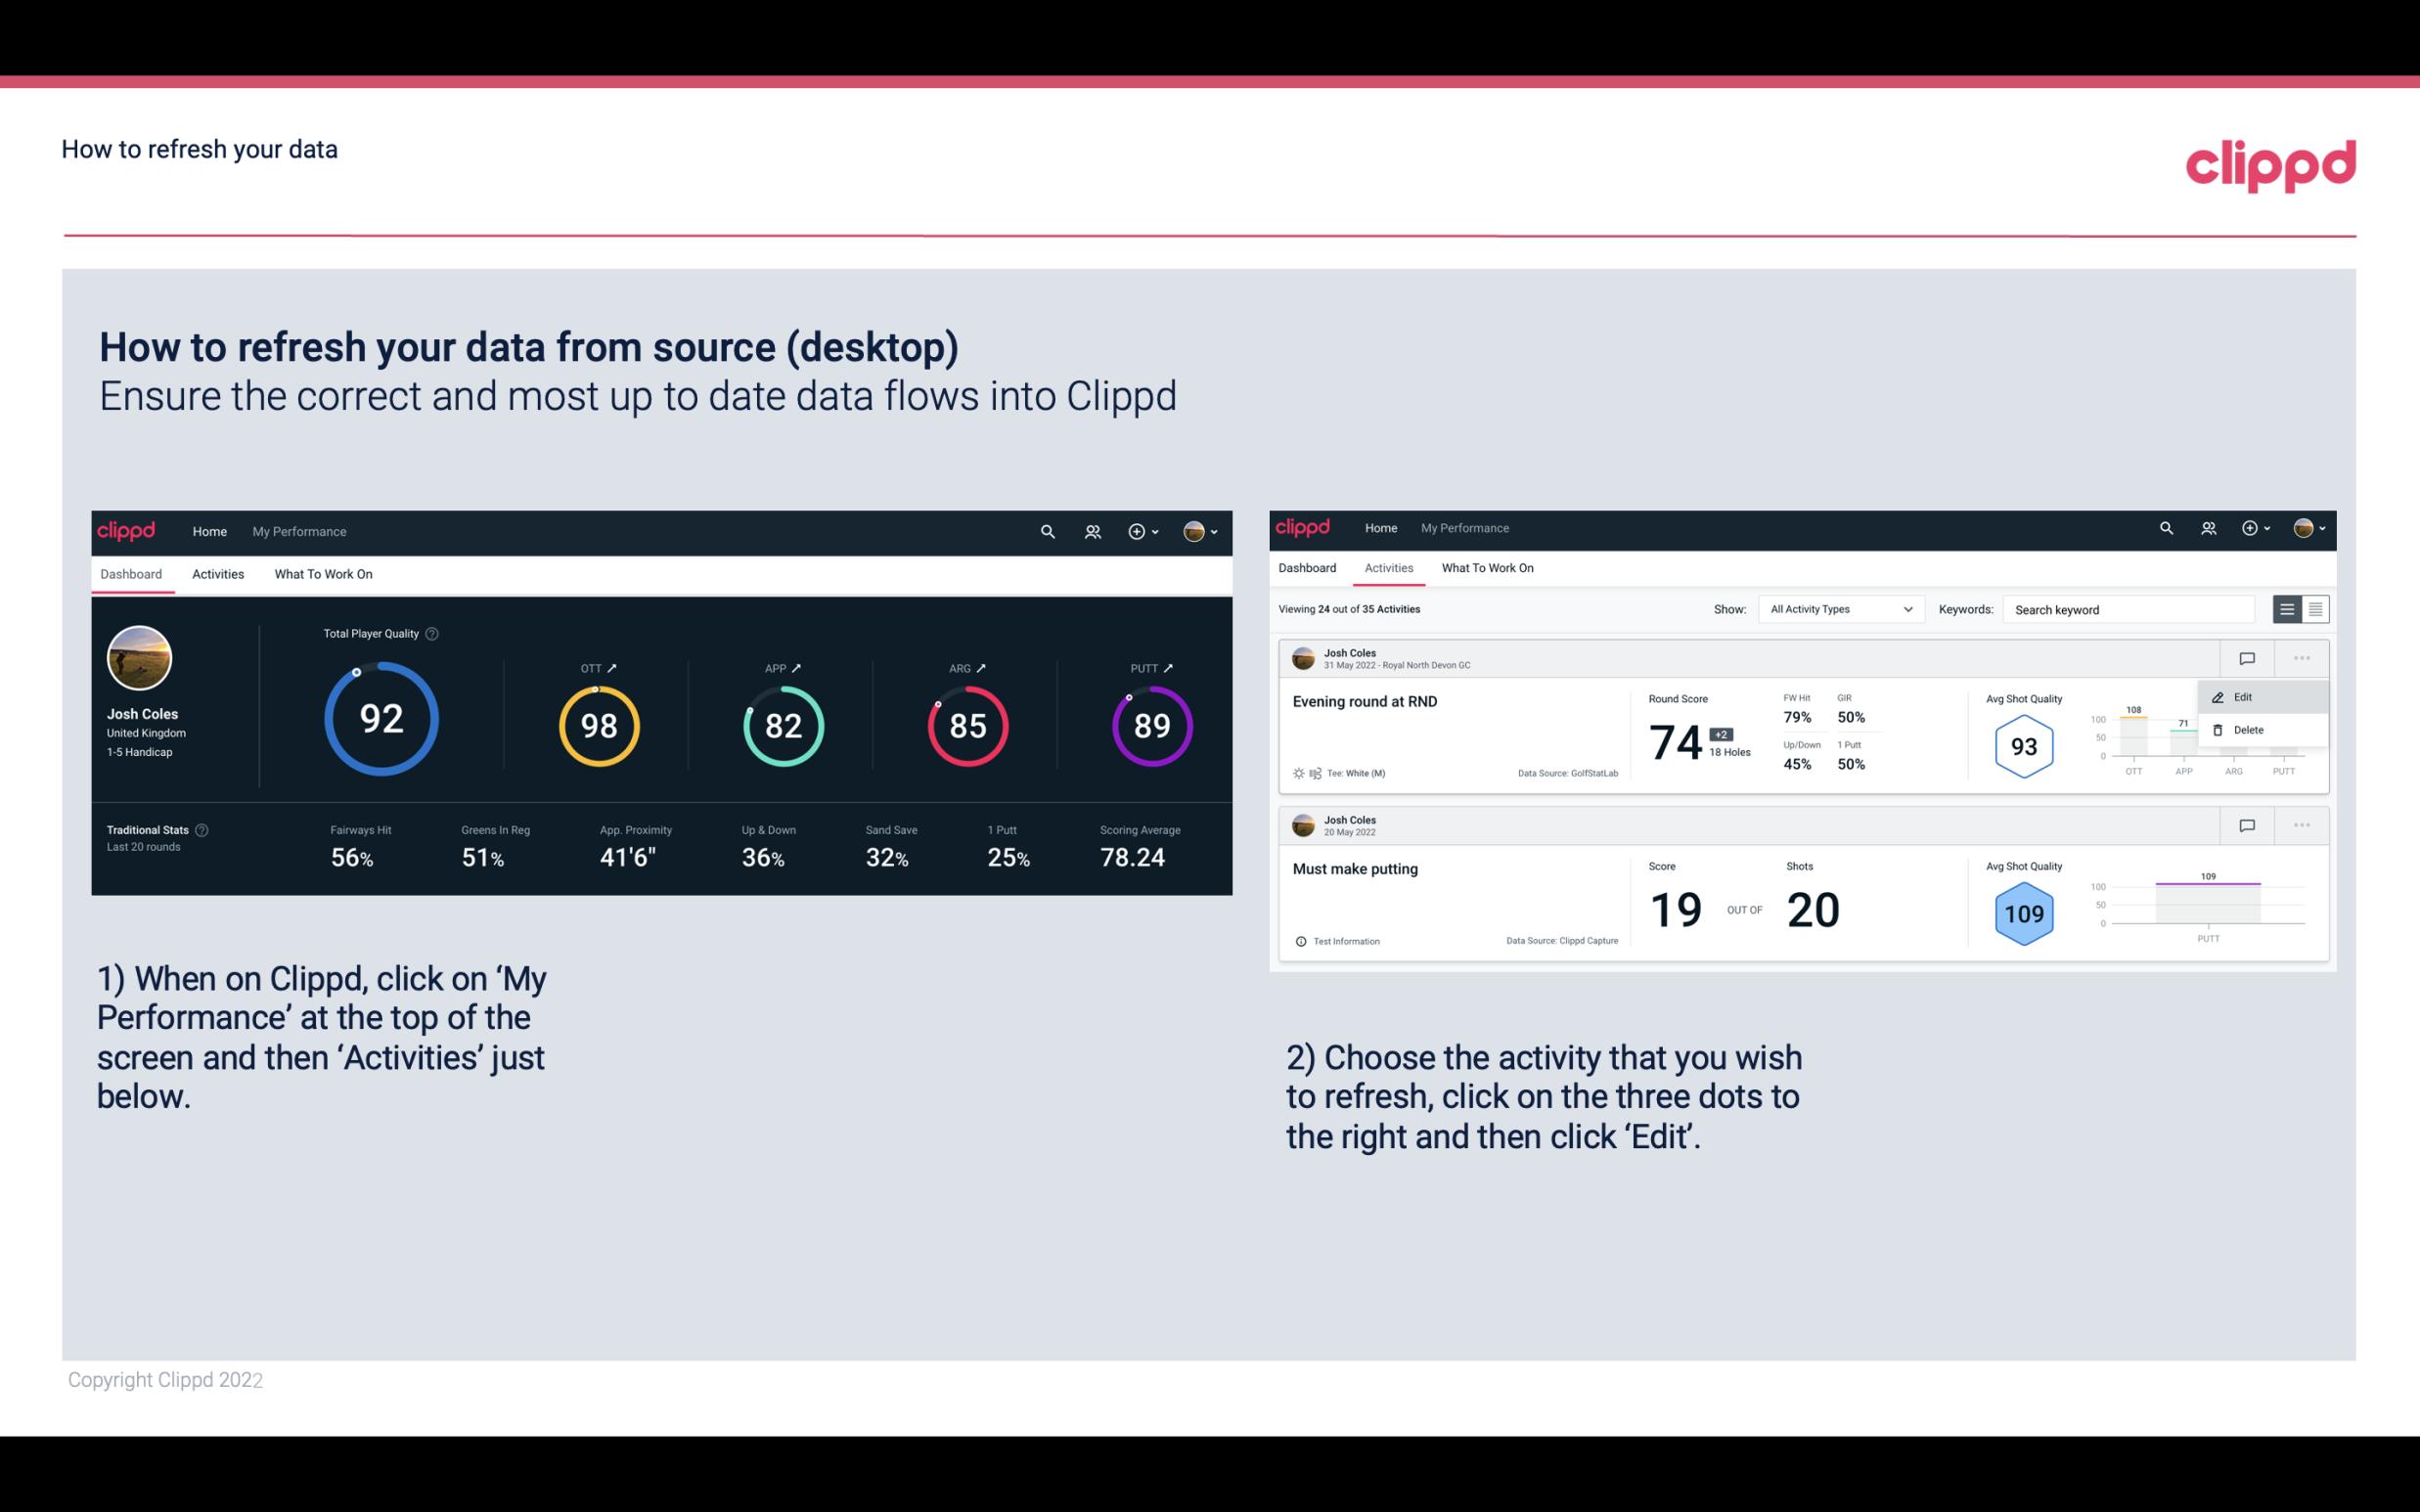Drag the Total Player Quality score slider
Viewport: 2420px width, 1512px height.
[359, 665]
